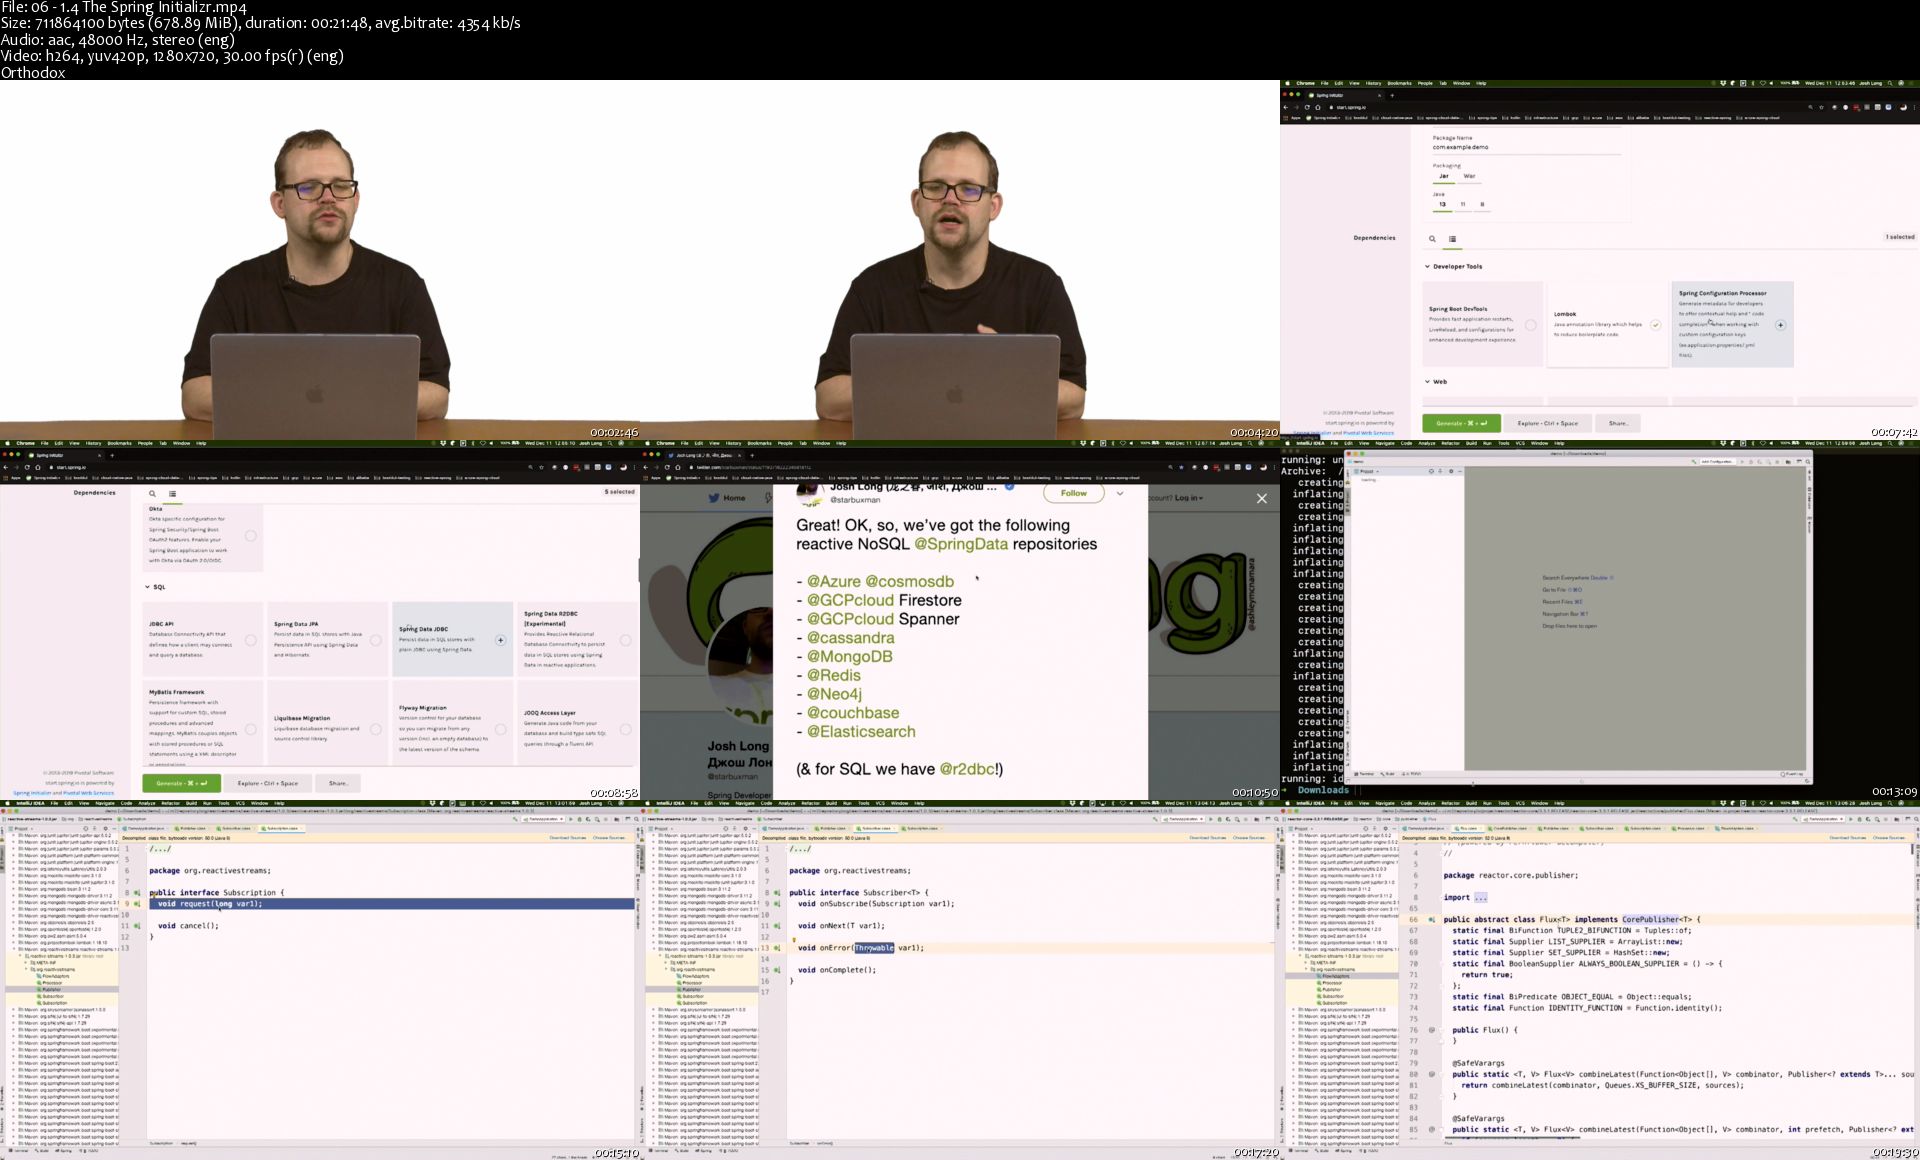
Task: Select the Spring Boot DevTools radio circle
Action: (1530, 325)
